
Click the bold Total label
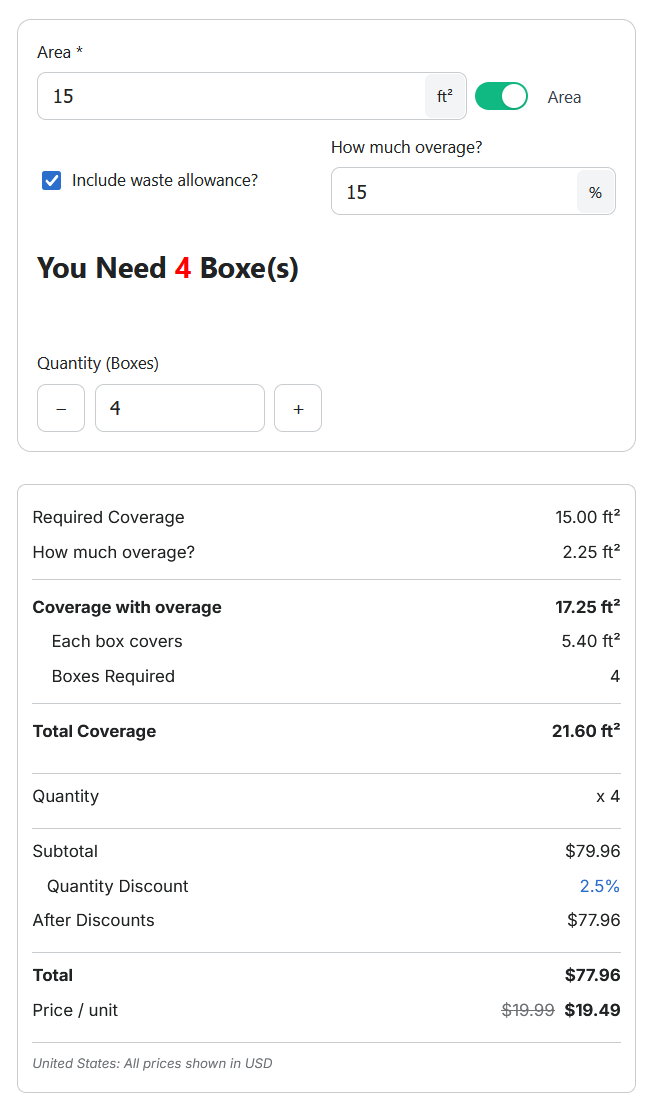[x=52, y=975]
